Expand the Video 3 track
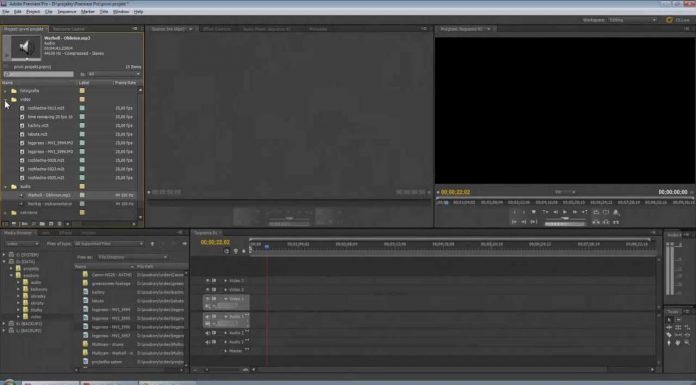 [x=225, y=281]
